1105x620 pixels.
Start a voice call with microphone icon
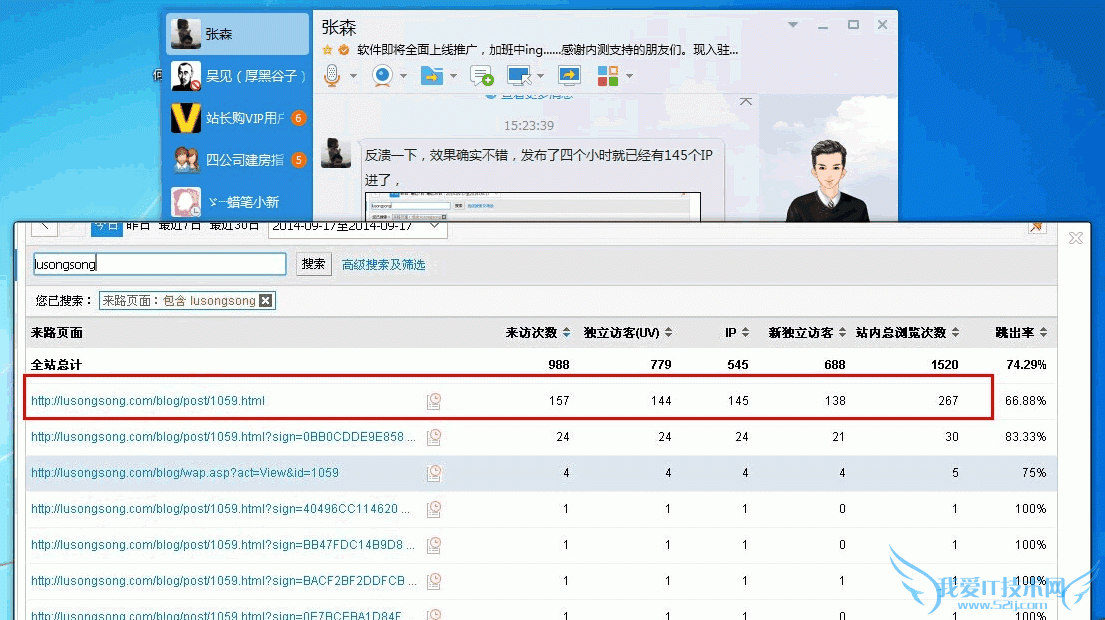332,76
